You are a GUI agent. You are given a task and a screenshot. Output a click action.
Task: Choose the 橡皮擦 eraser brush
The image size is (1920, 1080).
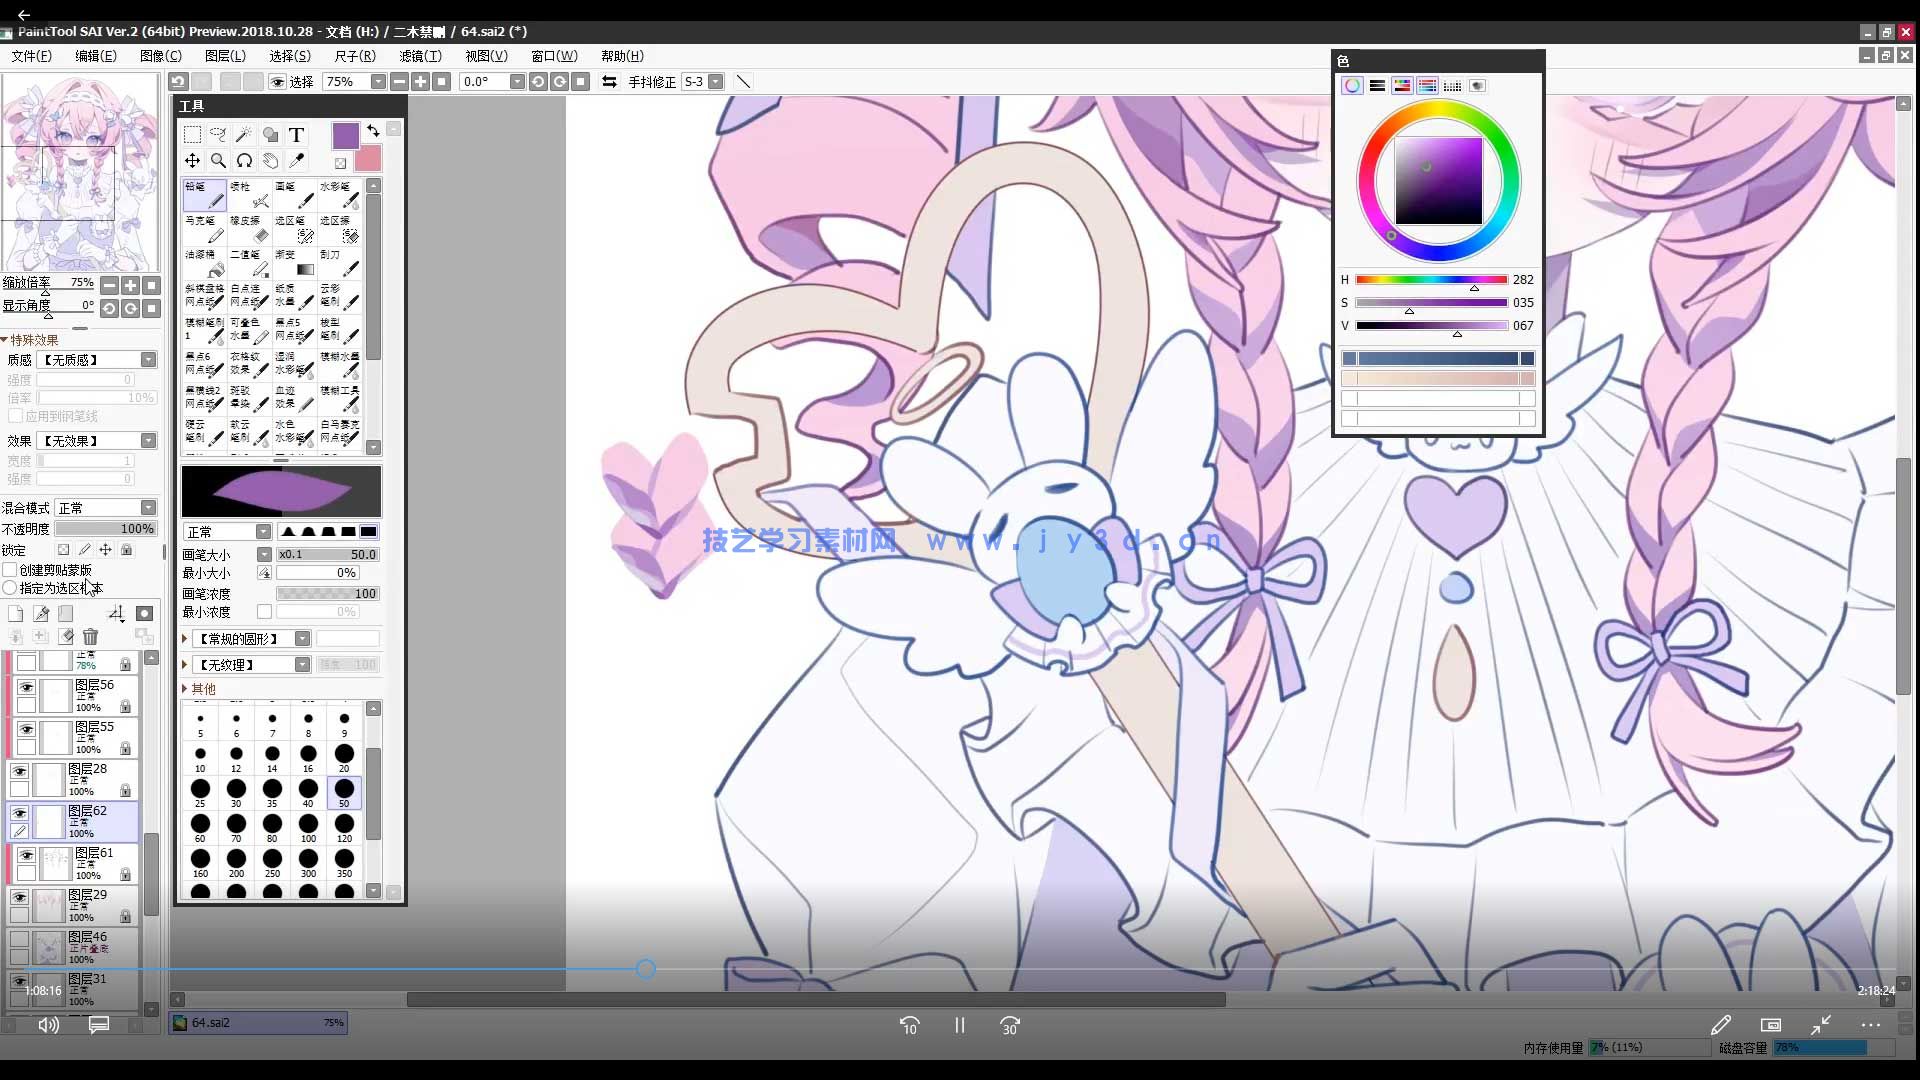(x=250, y=229)
